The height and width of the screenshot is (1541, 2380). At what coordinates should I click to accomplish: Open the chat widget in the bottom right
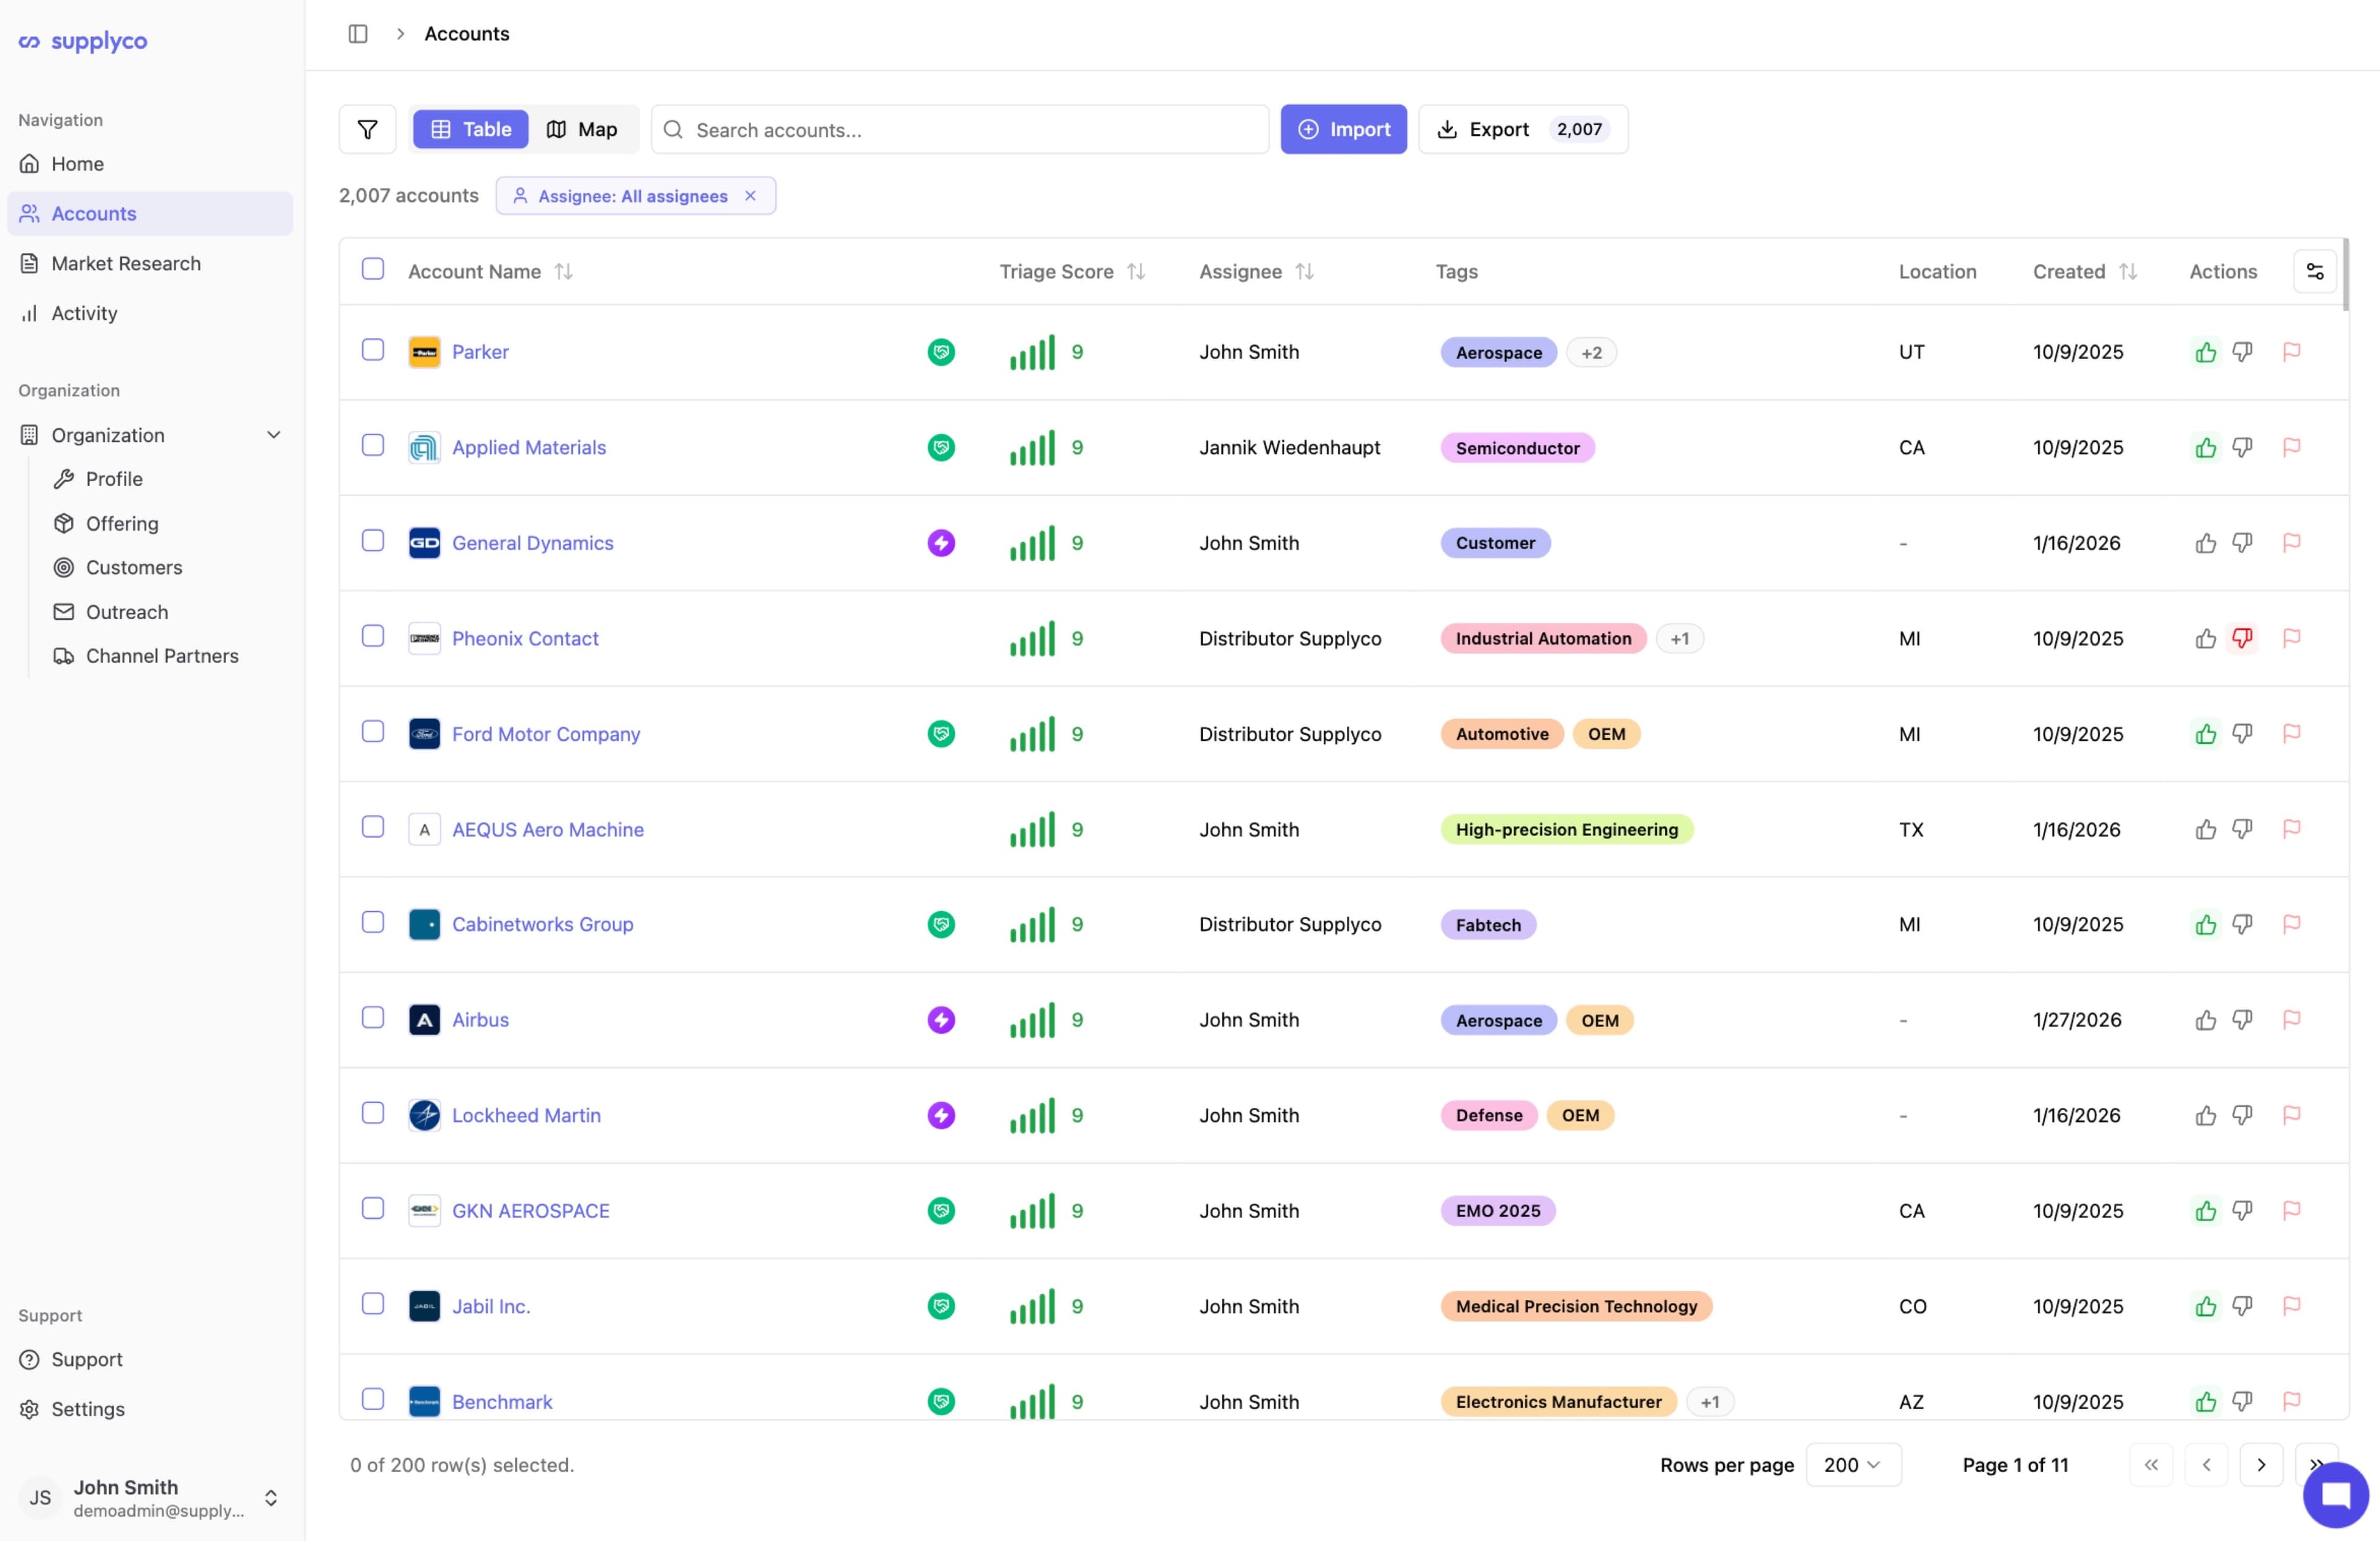pos(2336,1495)
